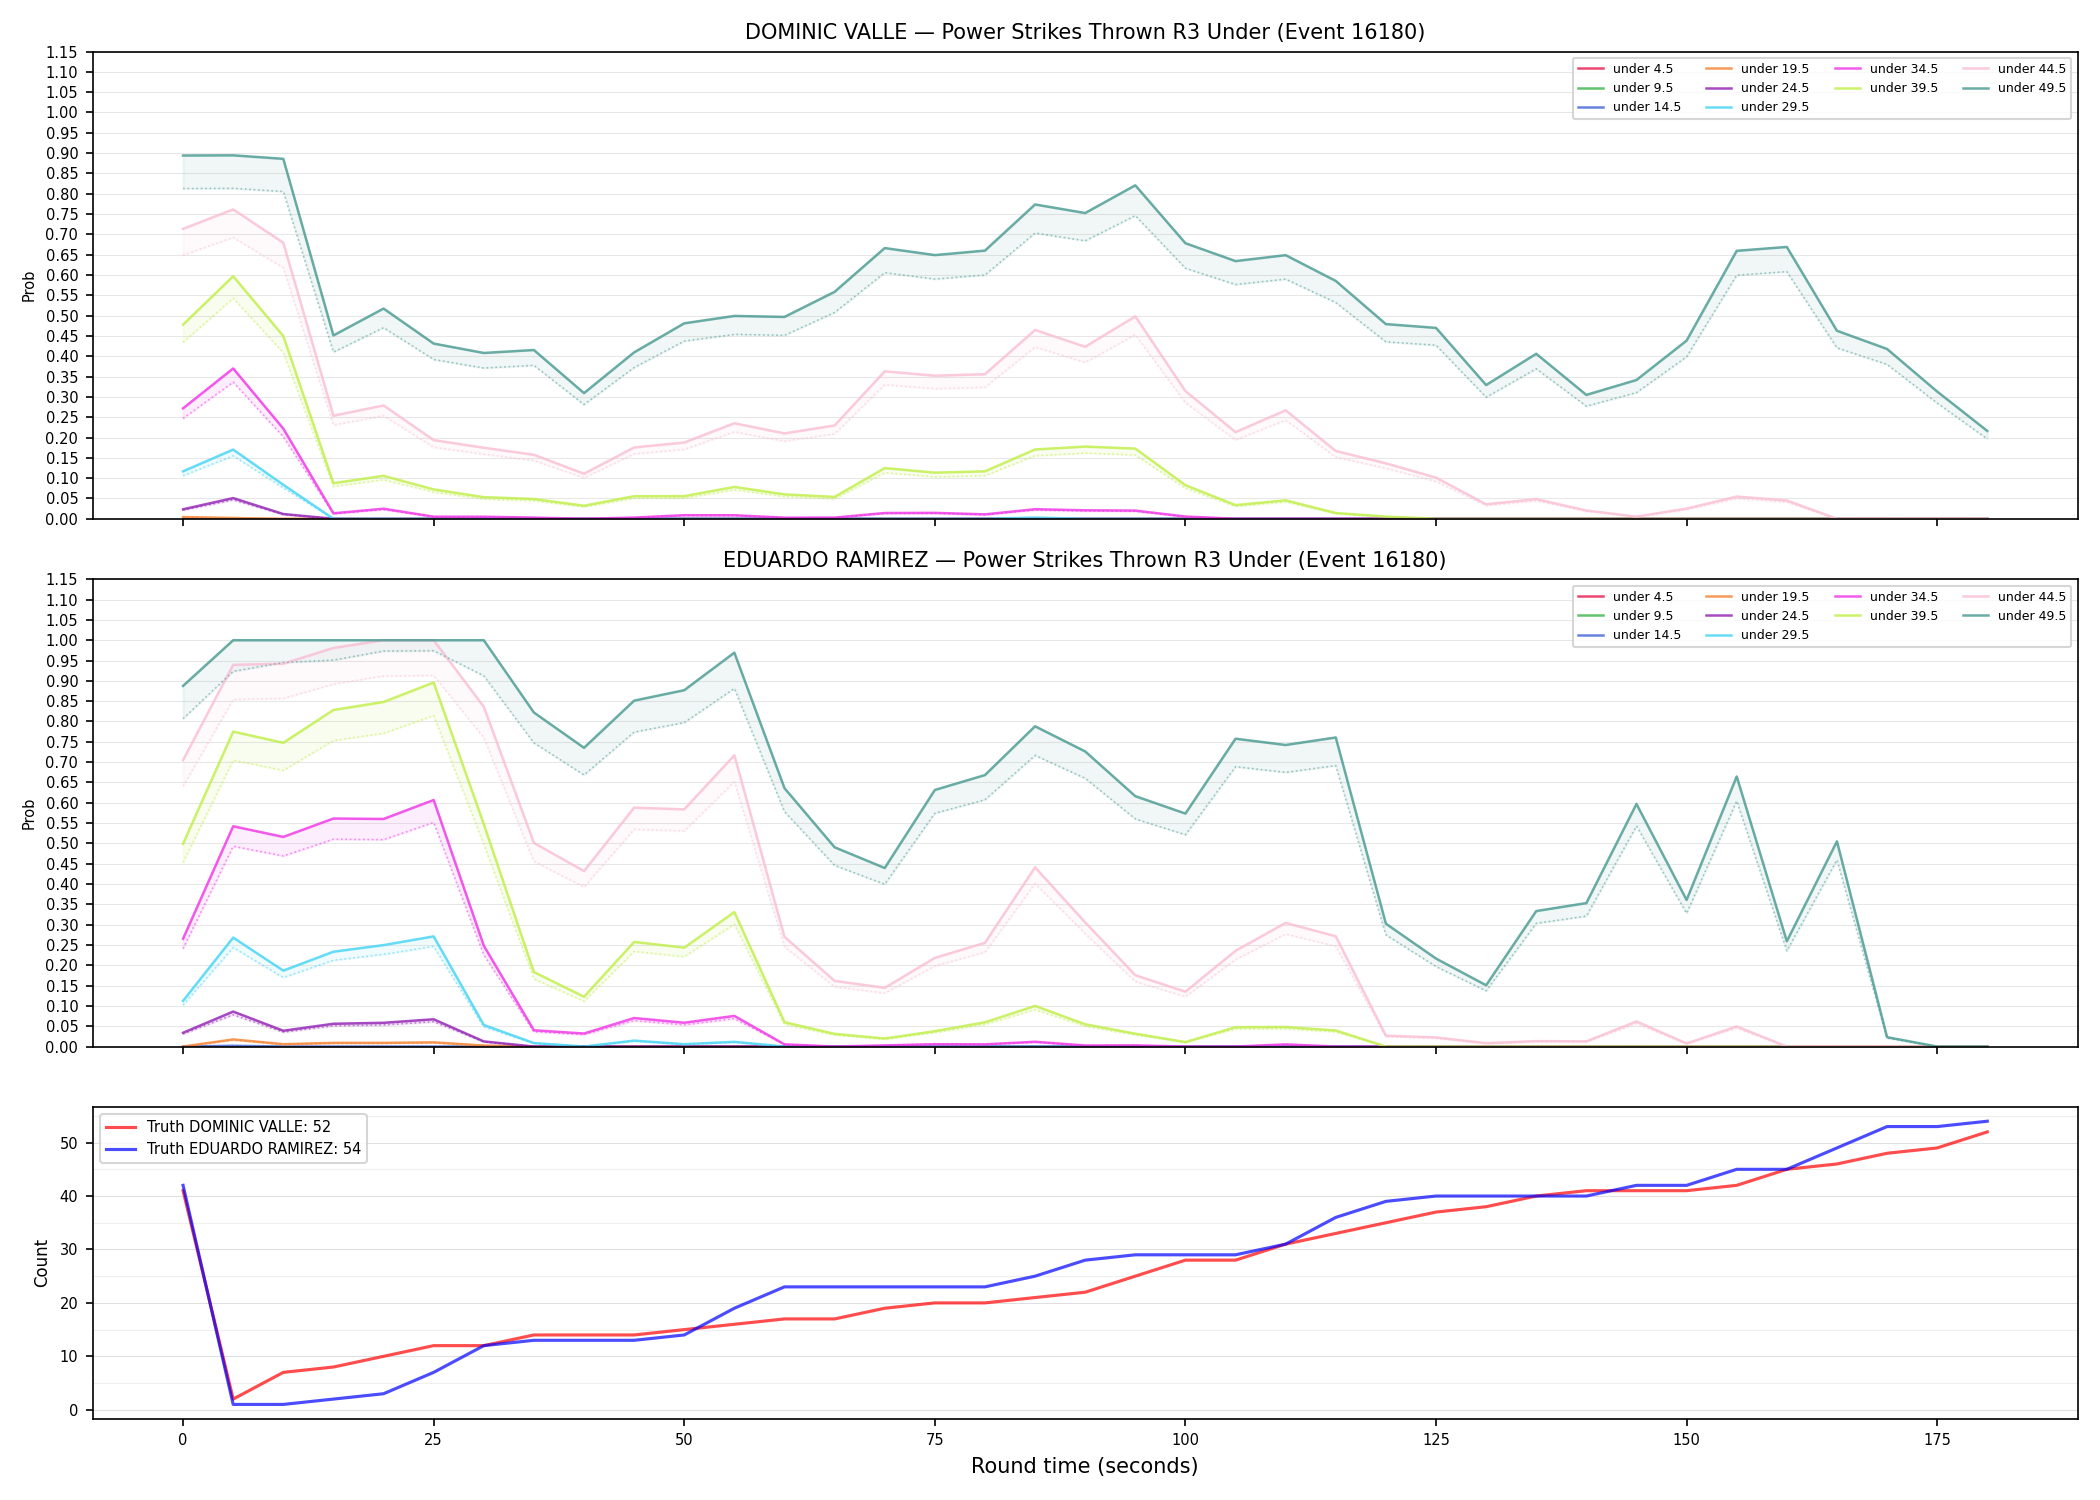Select 'under 29.5' in the Eduardo Ramirez legend
The image size is (2100, 1500).
(1774, 635)
